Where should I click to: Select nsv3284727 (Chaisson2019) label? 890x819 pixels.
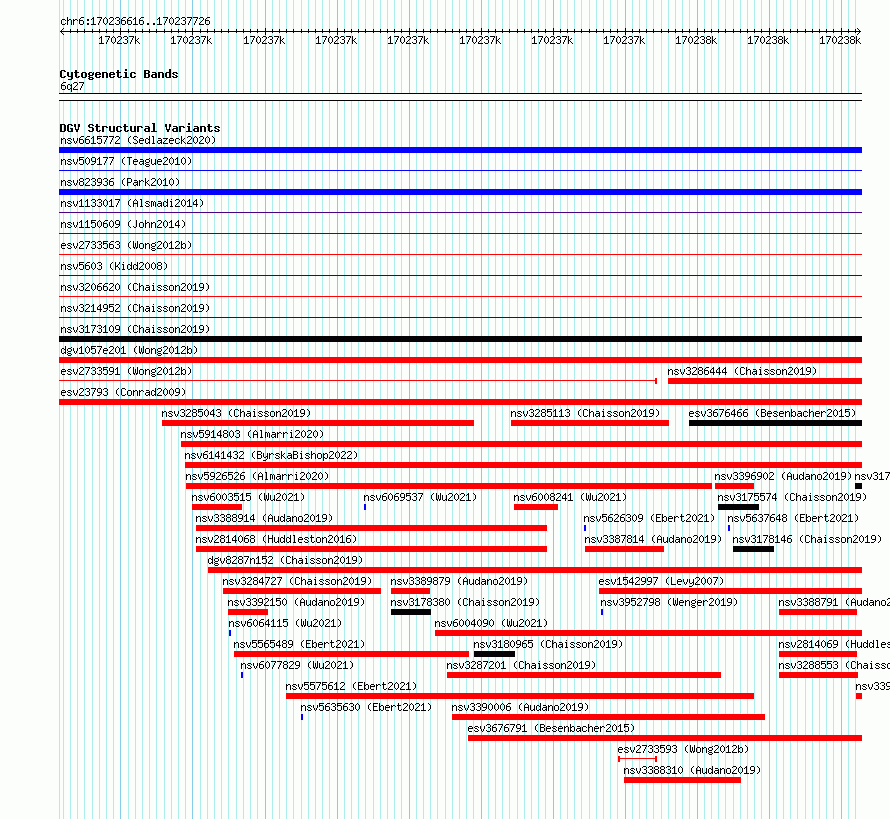297,581
